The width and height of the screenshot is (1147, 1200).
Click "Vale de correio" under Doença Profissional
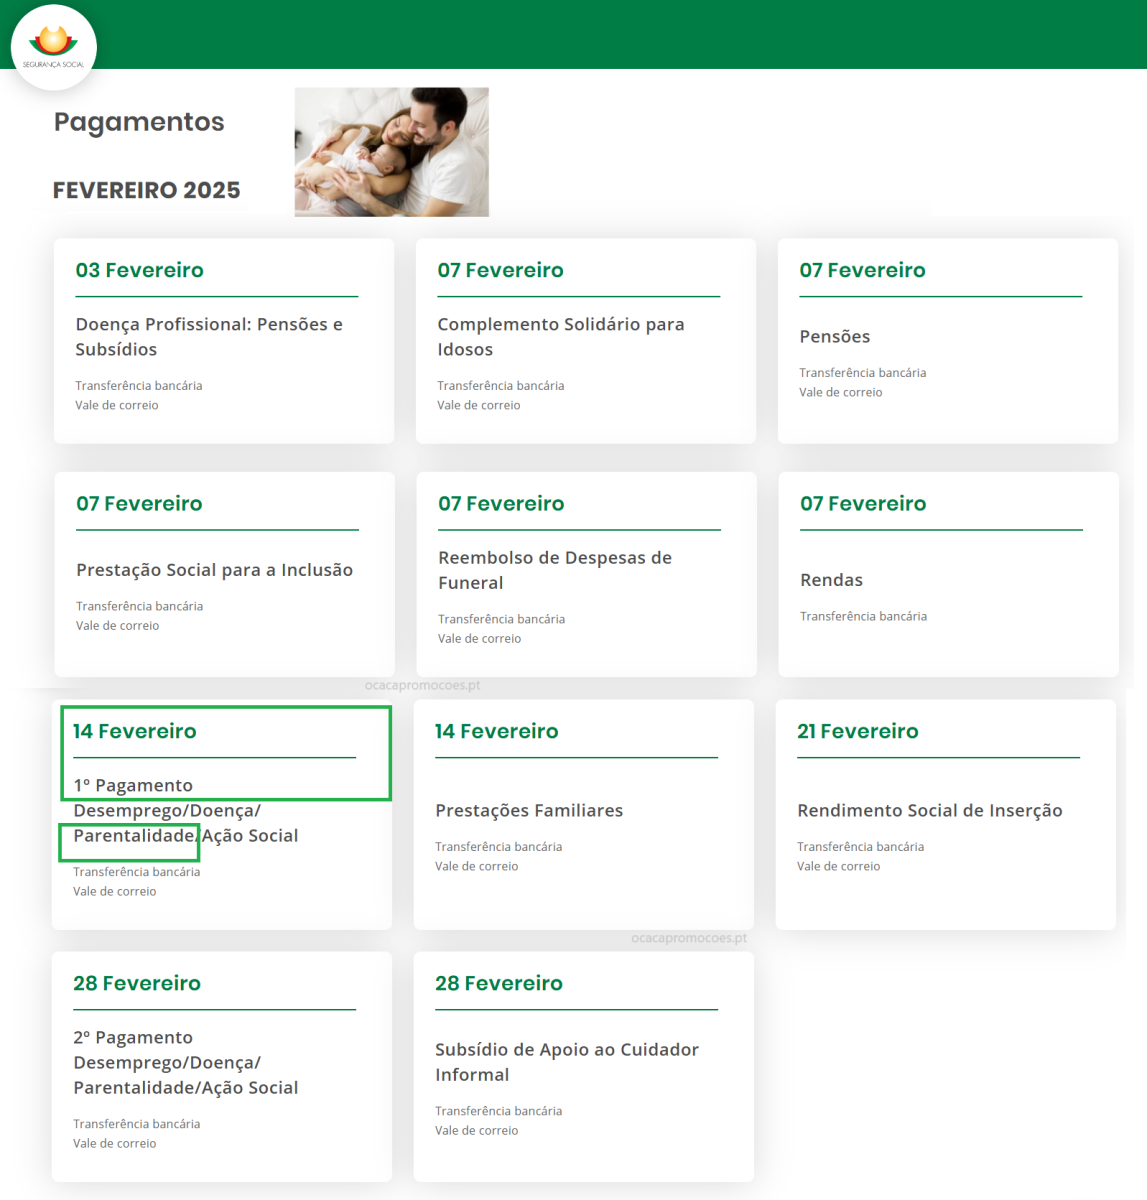click(117, 405)
